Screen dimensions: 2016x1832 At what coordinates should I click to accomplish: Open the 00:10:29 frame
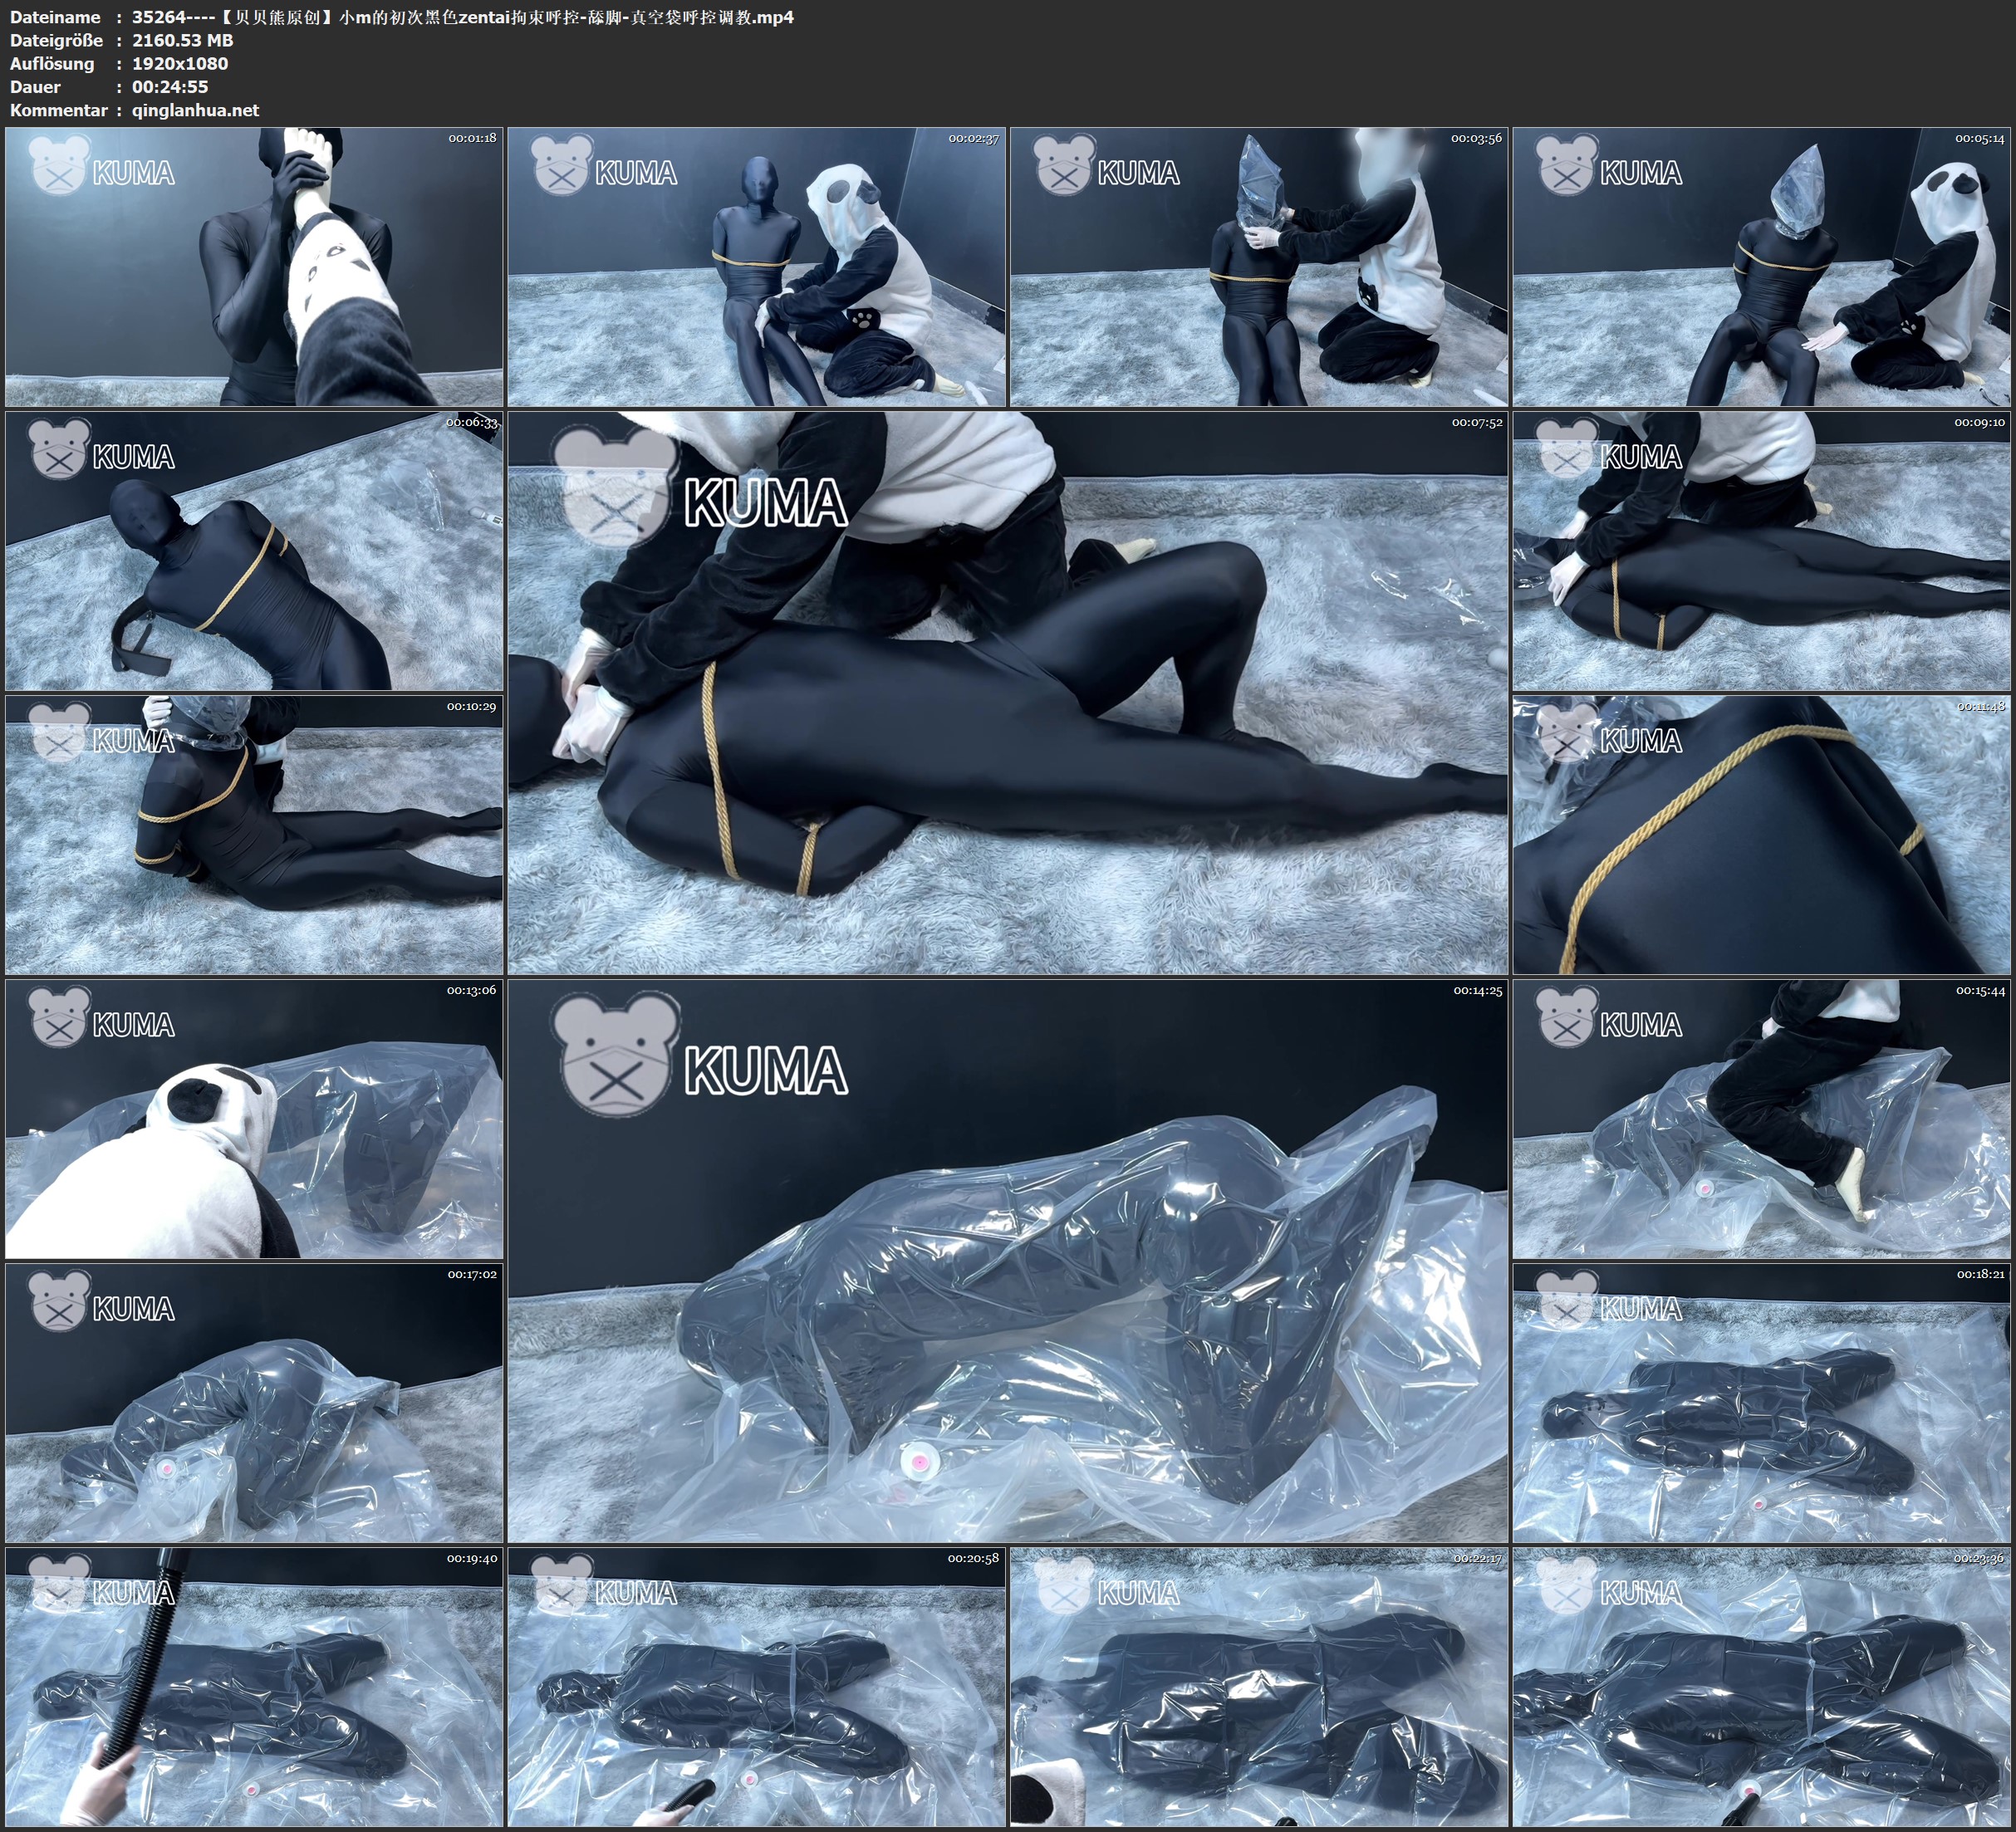[254, 834]
